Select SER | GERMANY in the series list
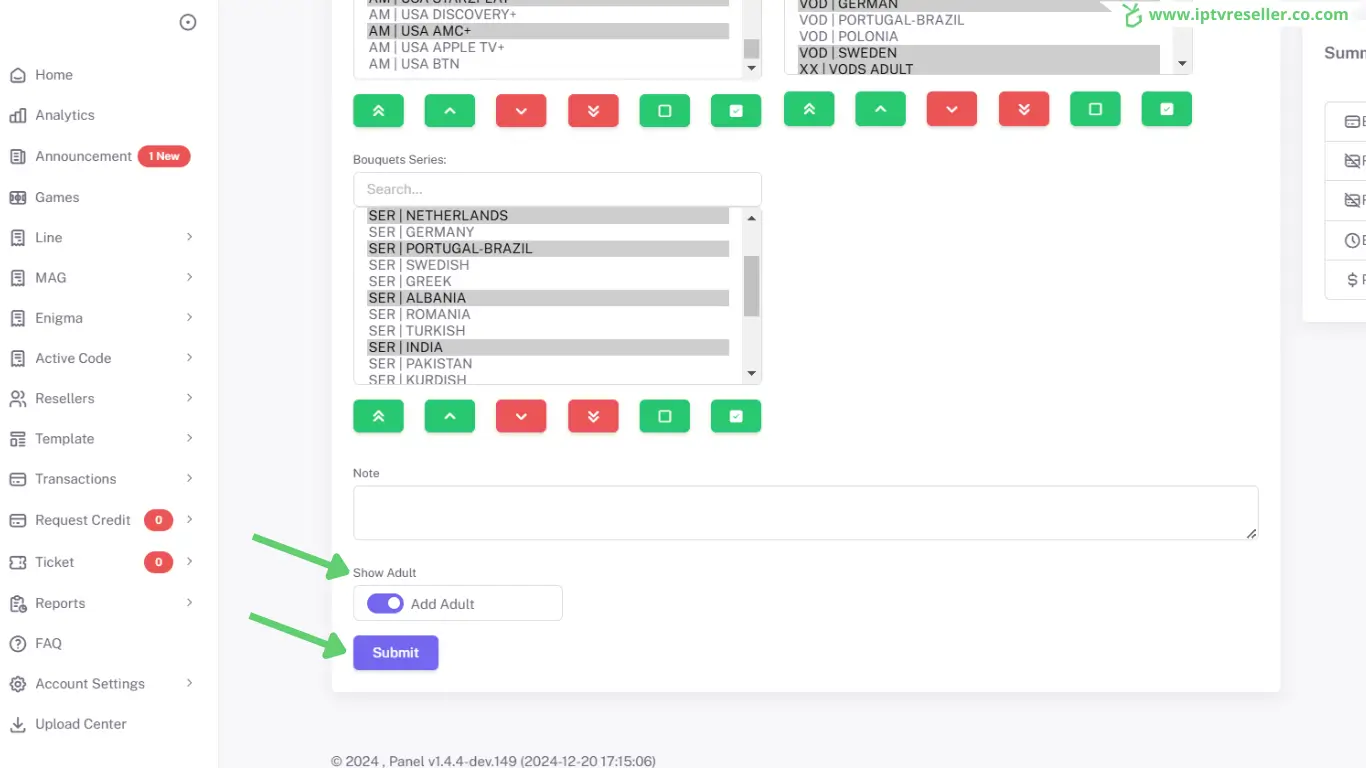Image resolution: width=1366 pixels, height=768 pixels. 421,232
